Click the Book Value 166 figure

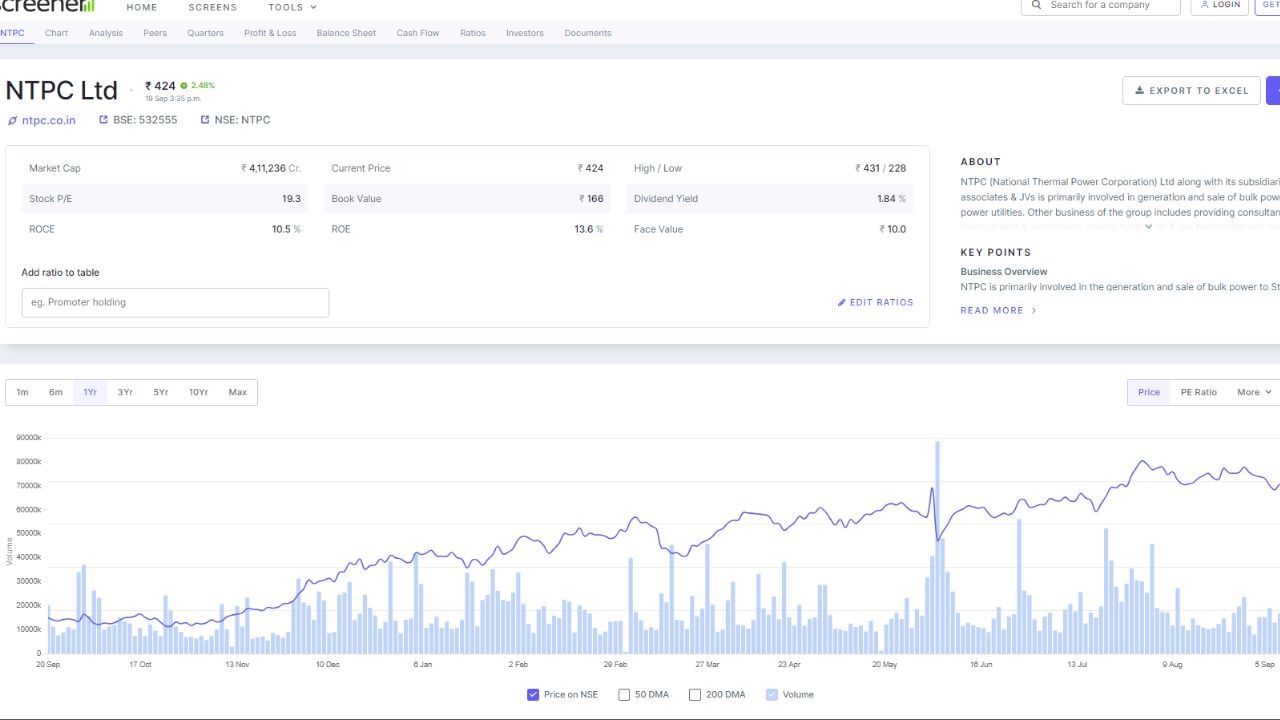coord(591,199)
